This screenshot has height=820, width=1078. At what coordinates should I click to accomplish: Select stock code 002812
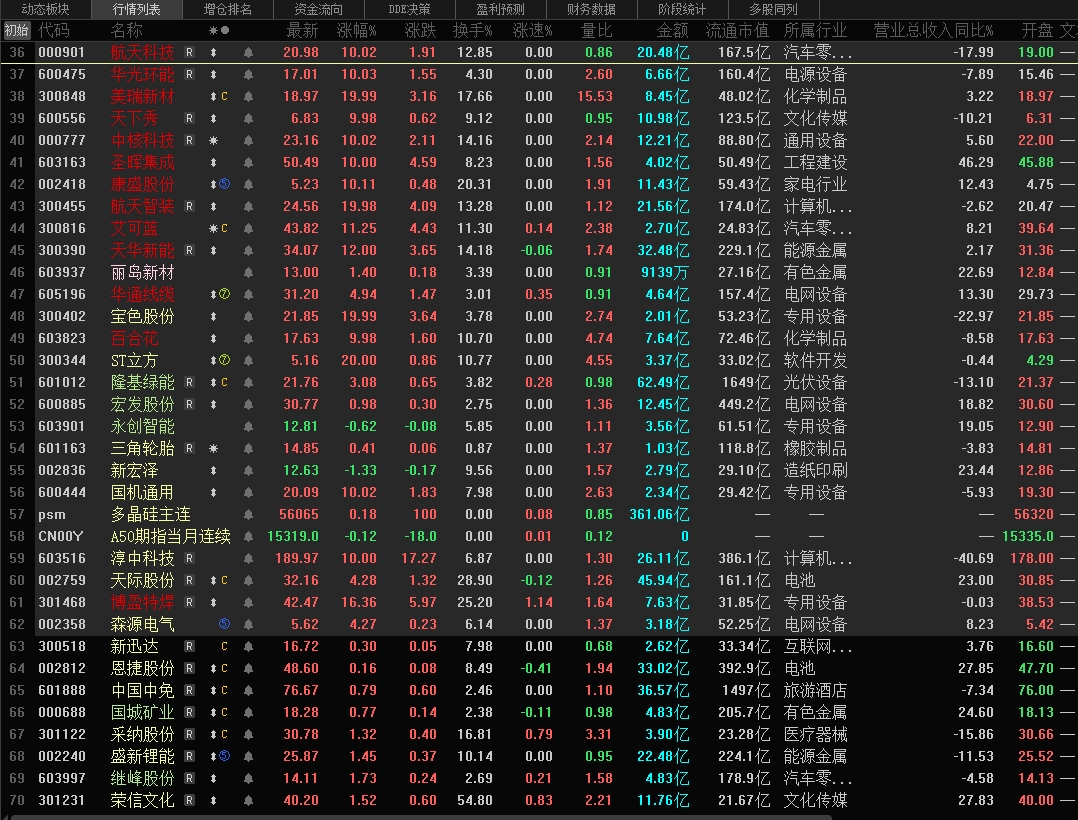coord(62,668)
